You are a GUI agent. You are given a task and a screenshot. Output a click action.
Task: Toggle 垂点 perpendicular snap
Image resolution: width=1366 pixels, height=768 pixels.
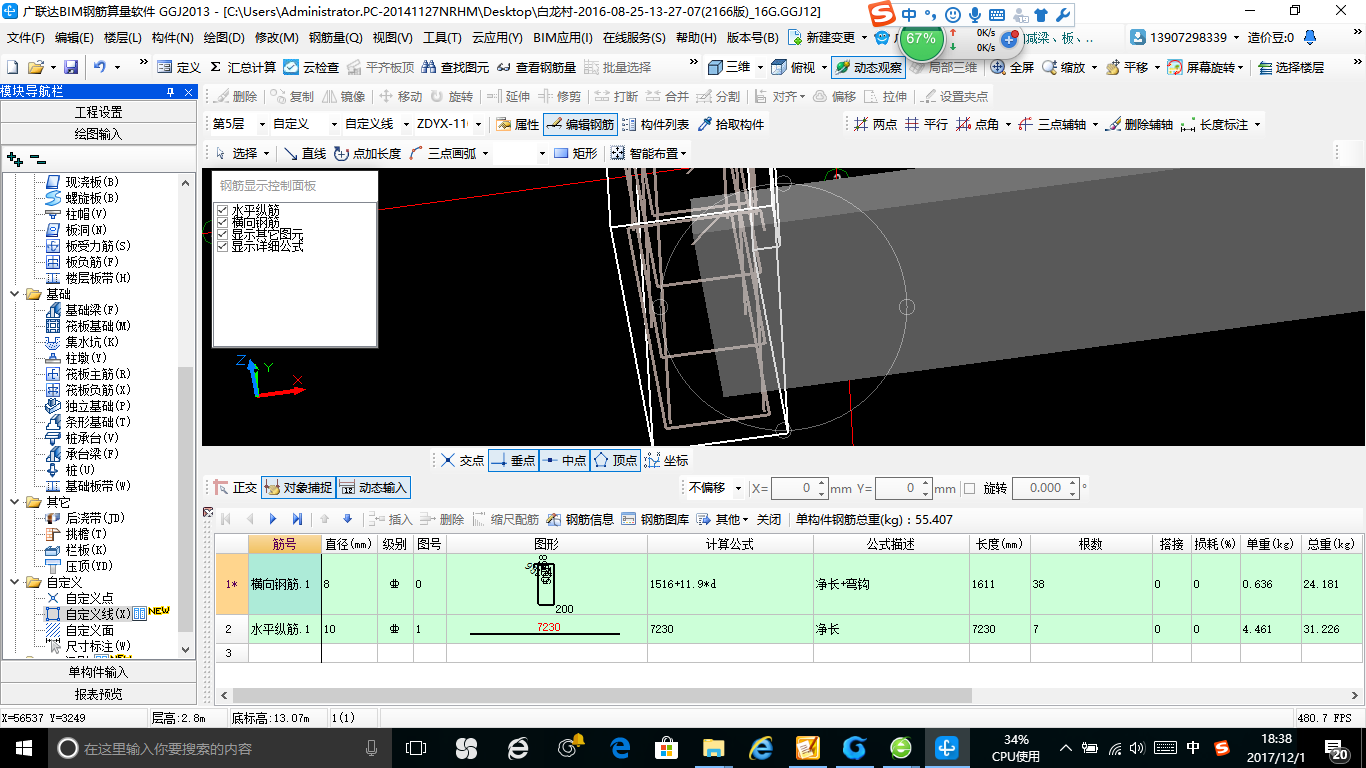pos(513,461)
